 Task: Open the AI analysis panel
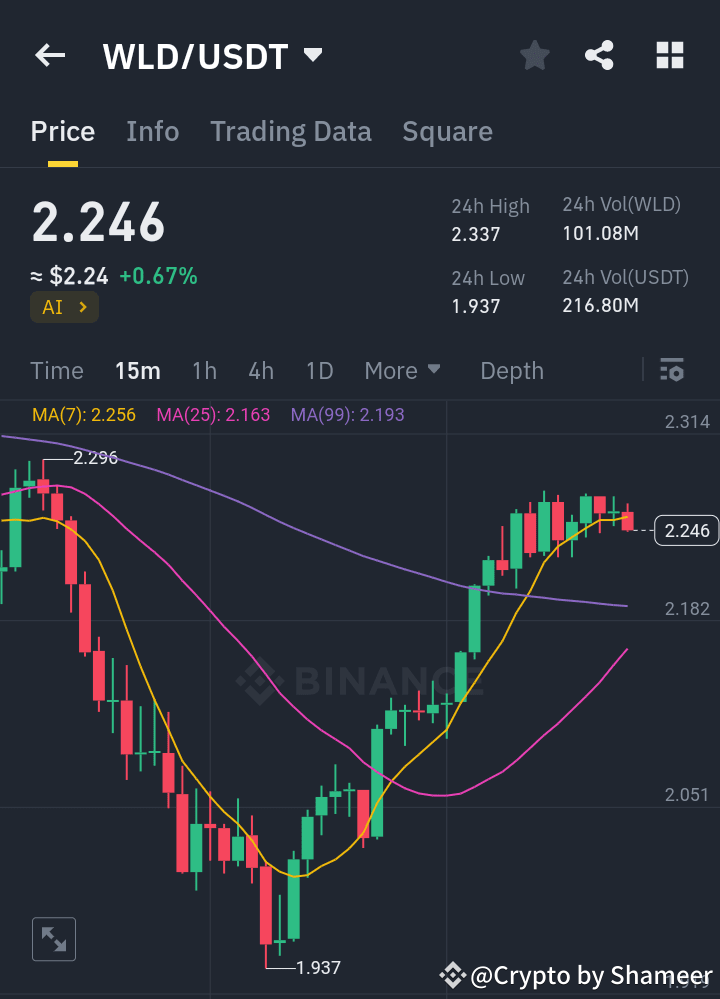click(x=64, y=307)
